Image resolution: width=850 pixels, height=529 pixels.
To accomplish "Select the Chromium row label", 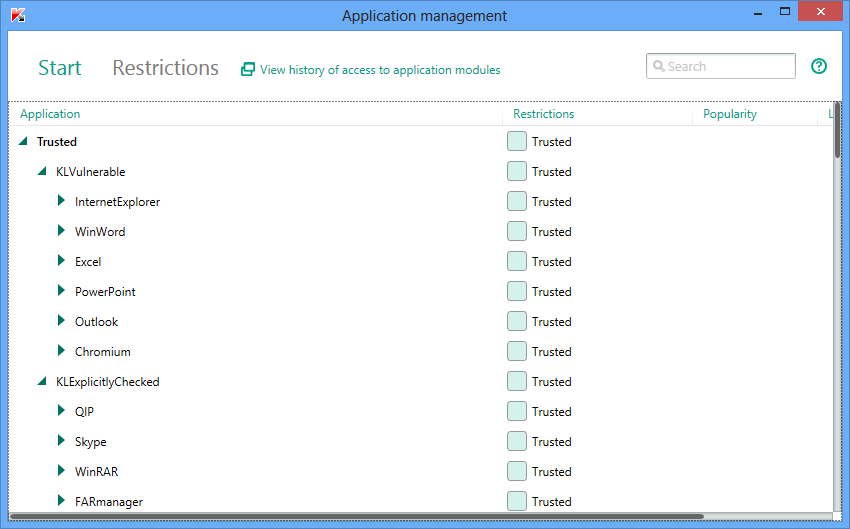I will pos(102,352).
